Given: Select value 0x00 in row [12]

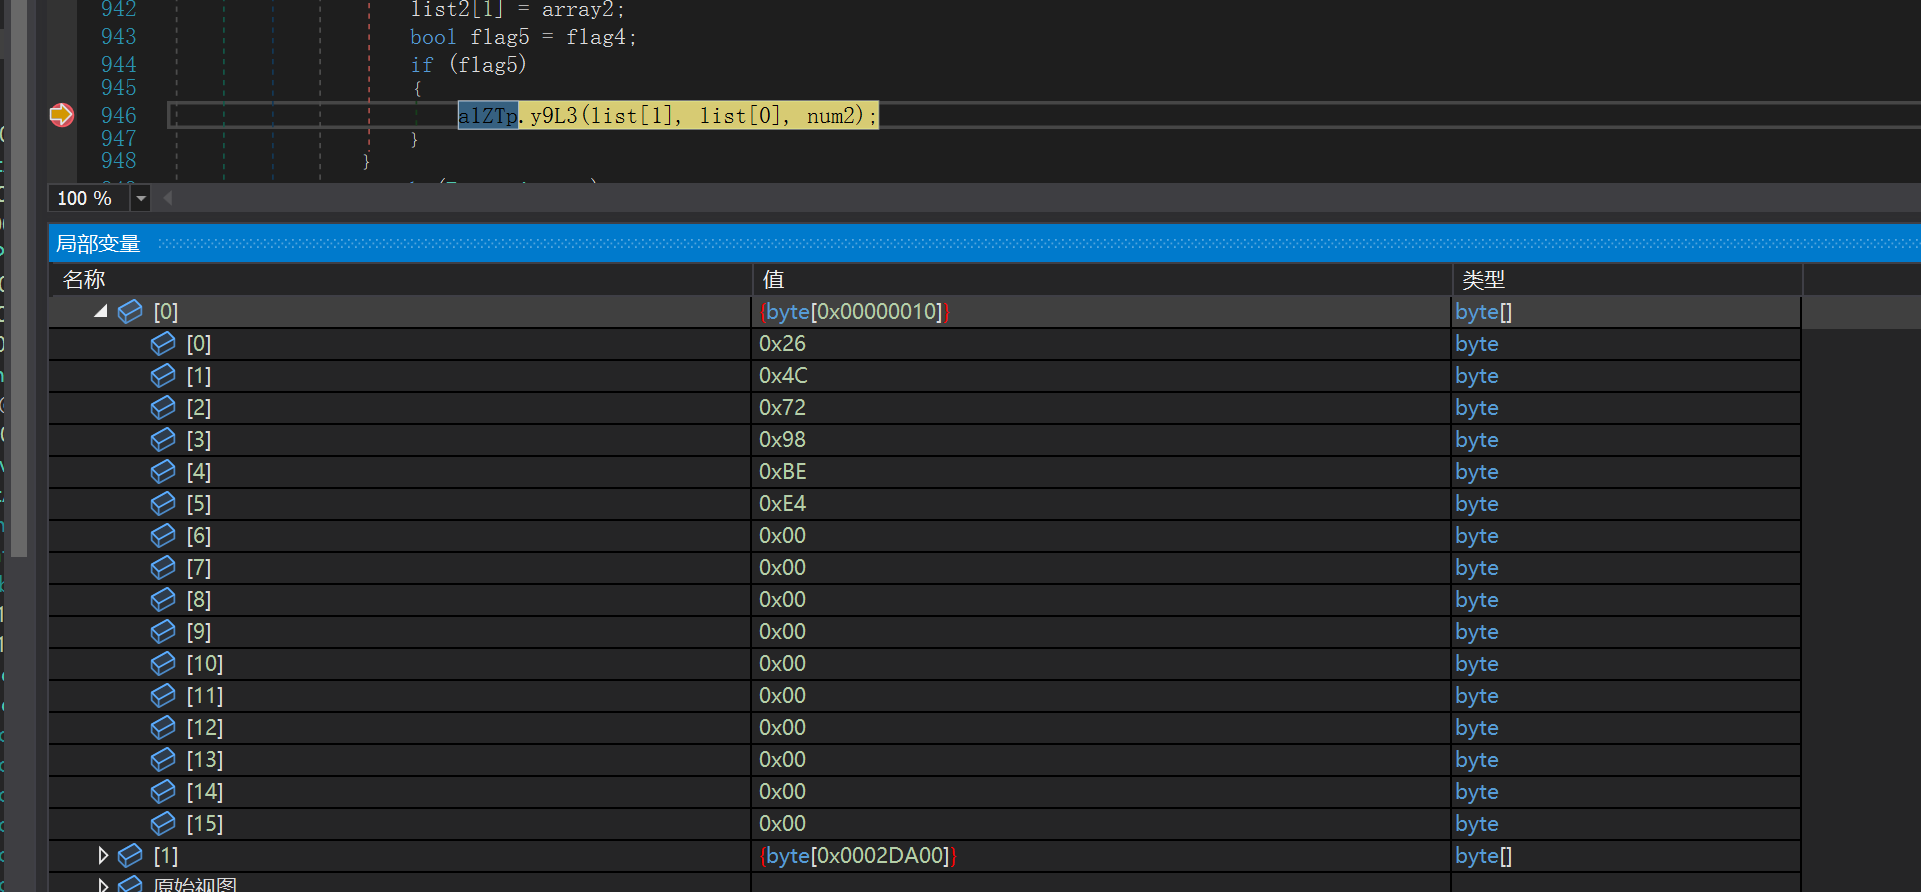Looking at the screenshot, I should [x=782, y=727].
